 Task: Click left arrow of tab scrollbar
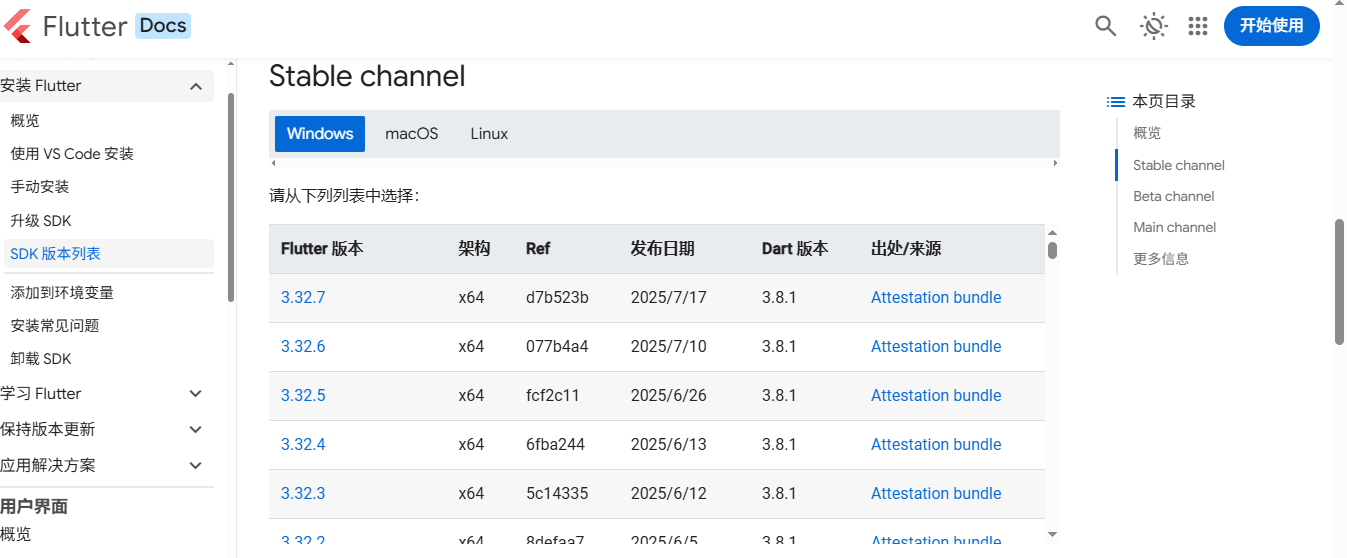(274, 163)
